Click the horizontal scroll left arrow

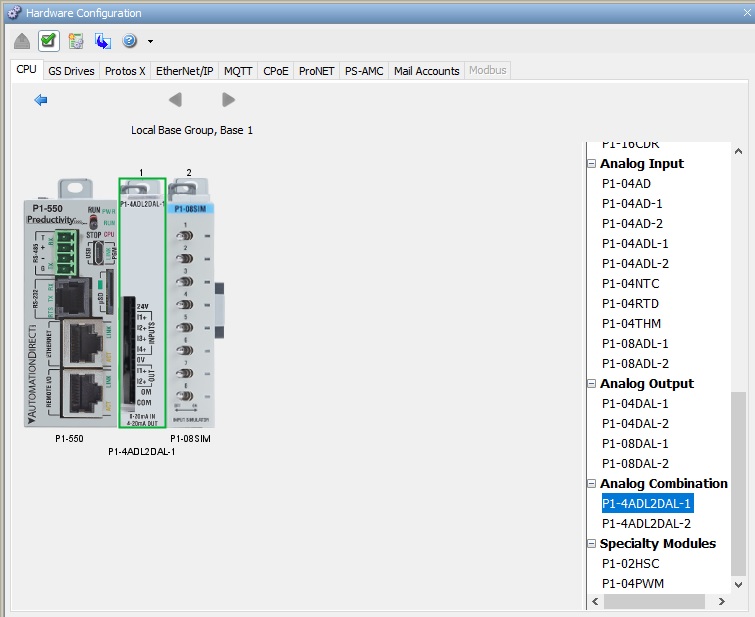coord(596,601)
